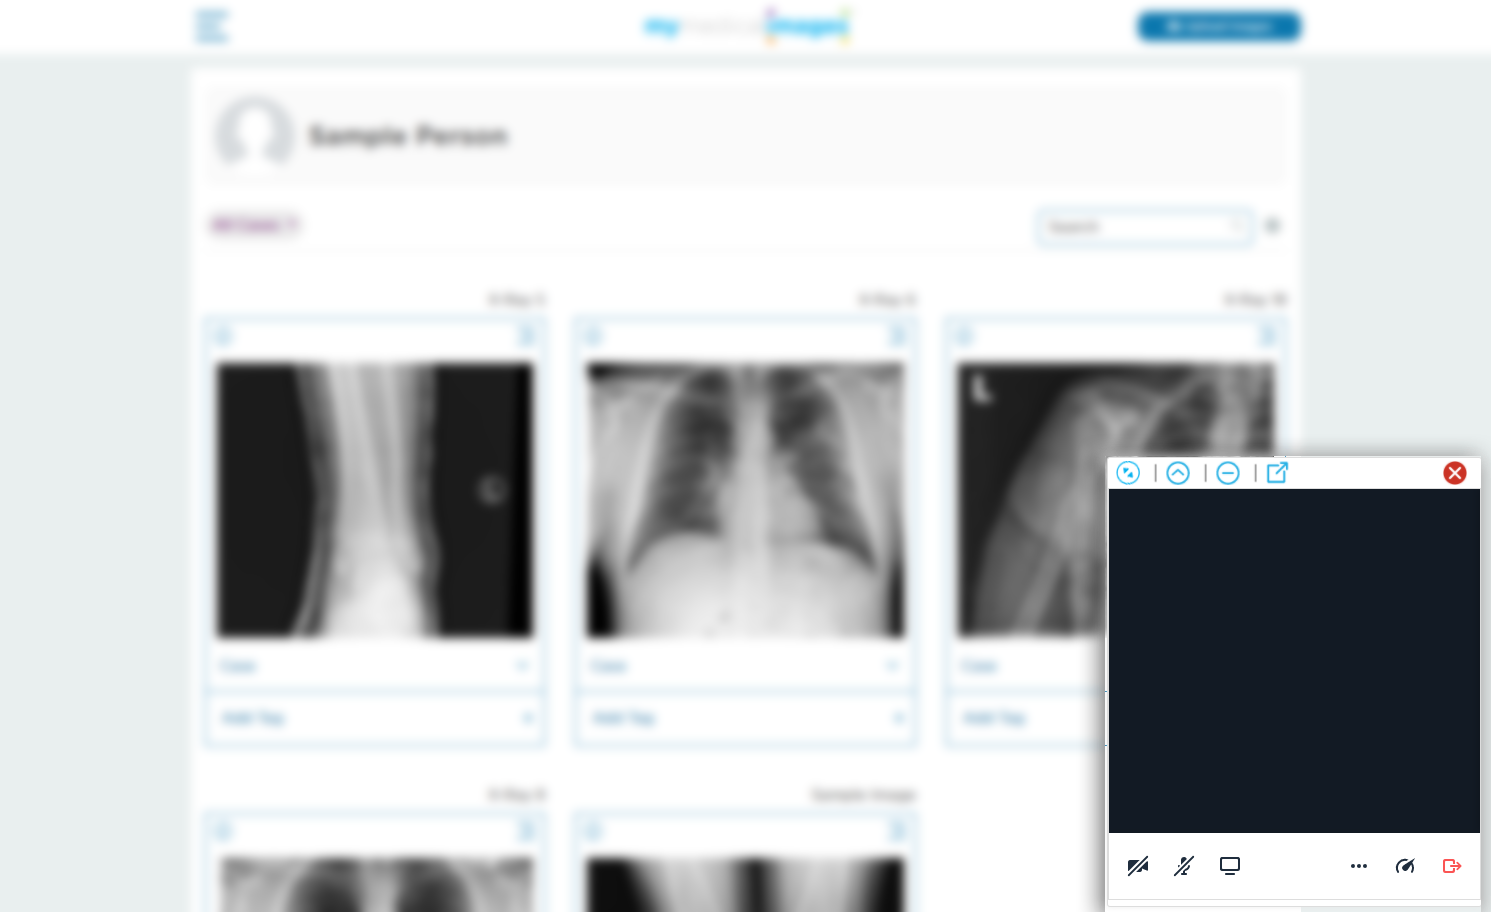Open the connection speed gauge icon
Screen dimensions: 1491x912
point(1405,866)
